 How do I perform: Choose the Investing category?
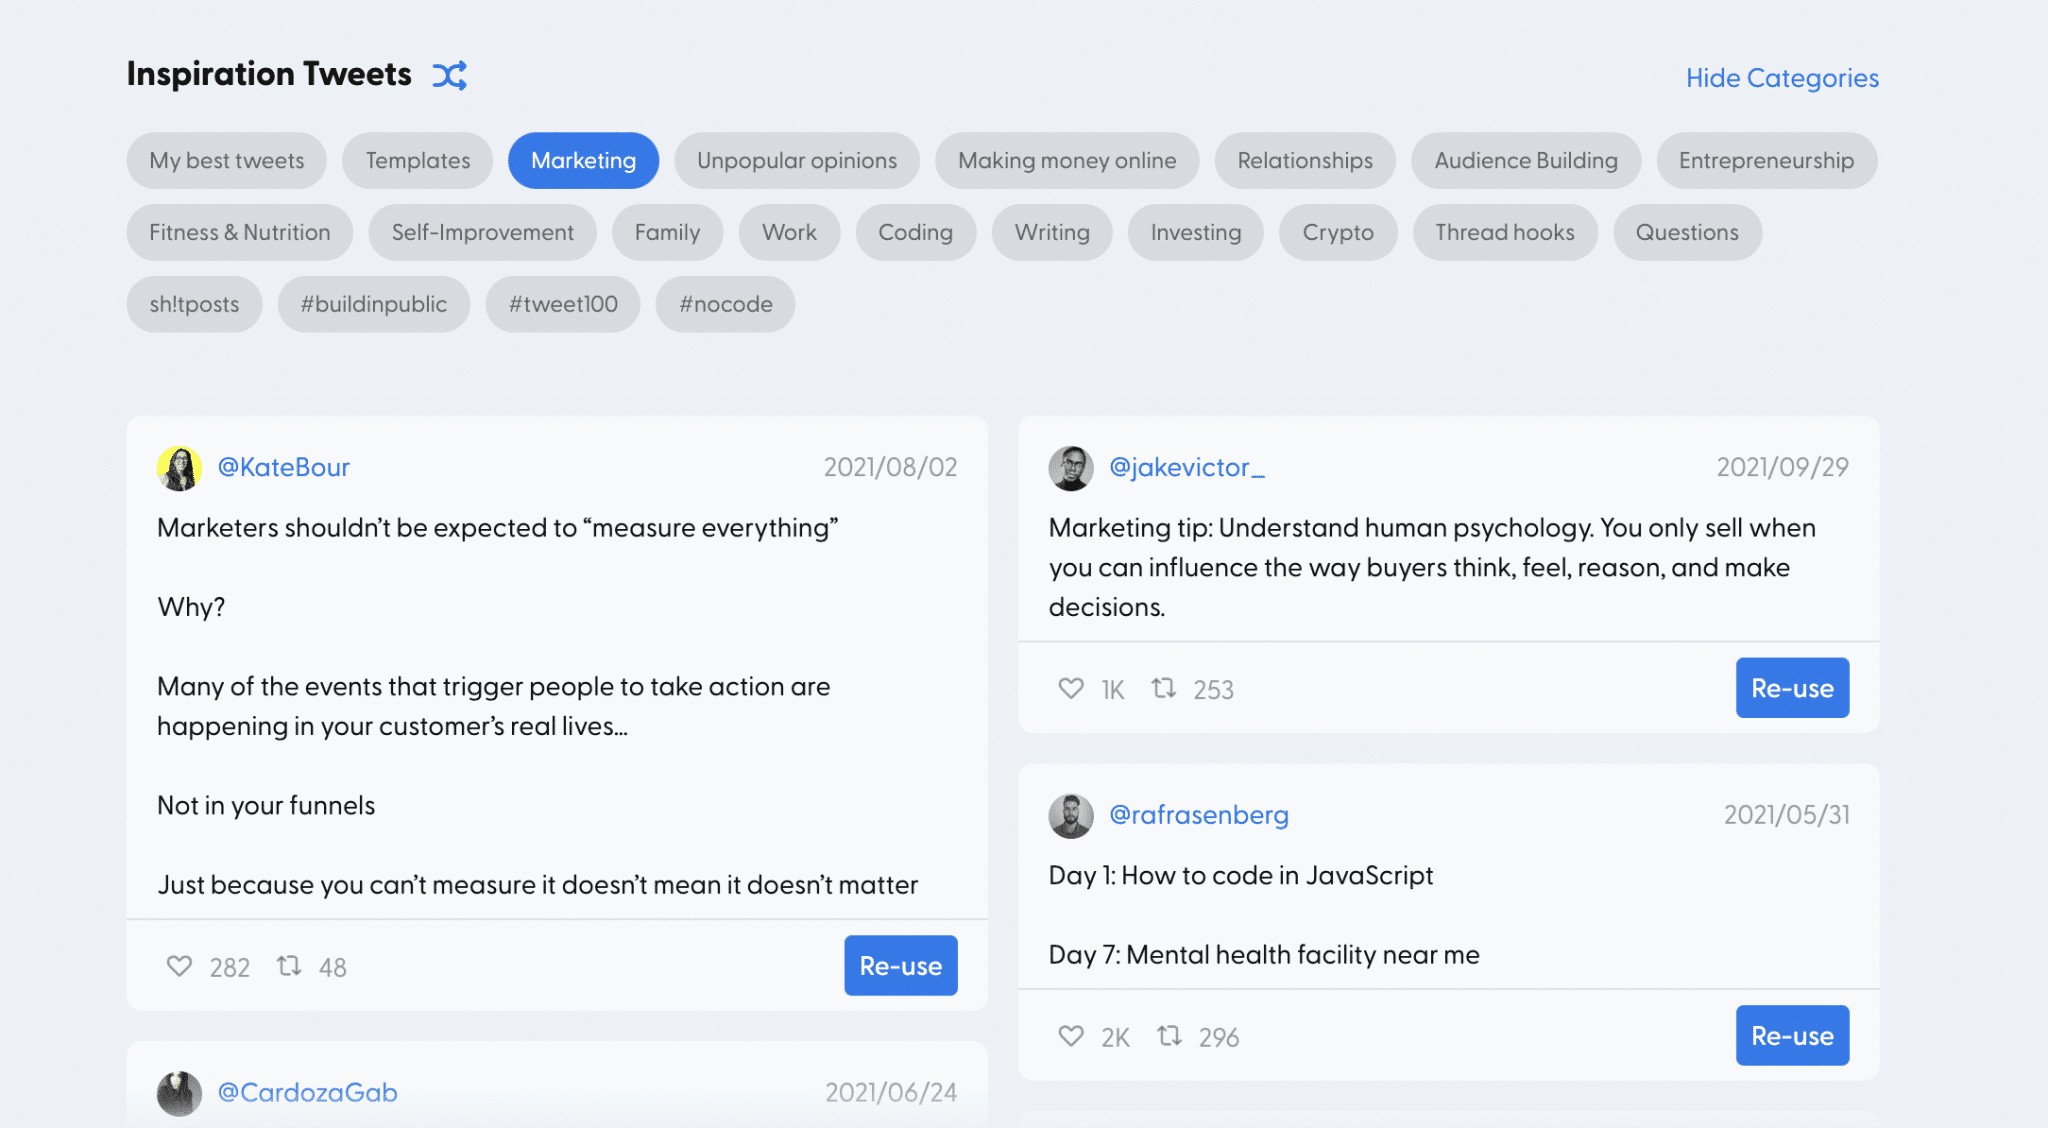[1196, 232]
